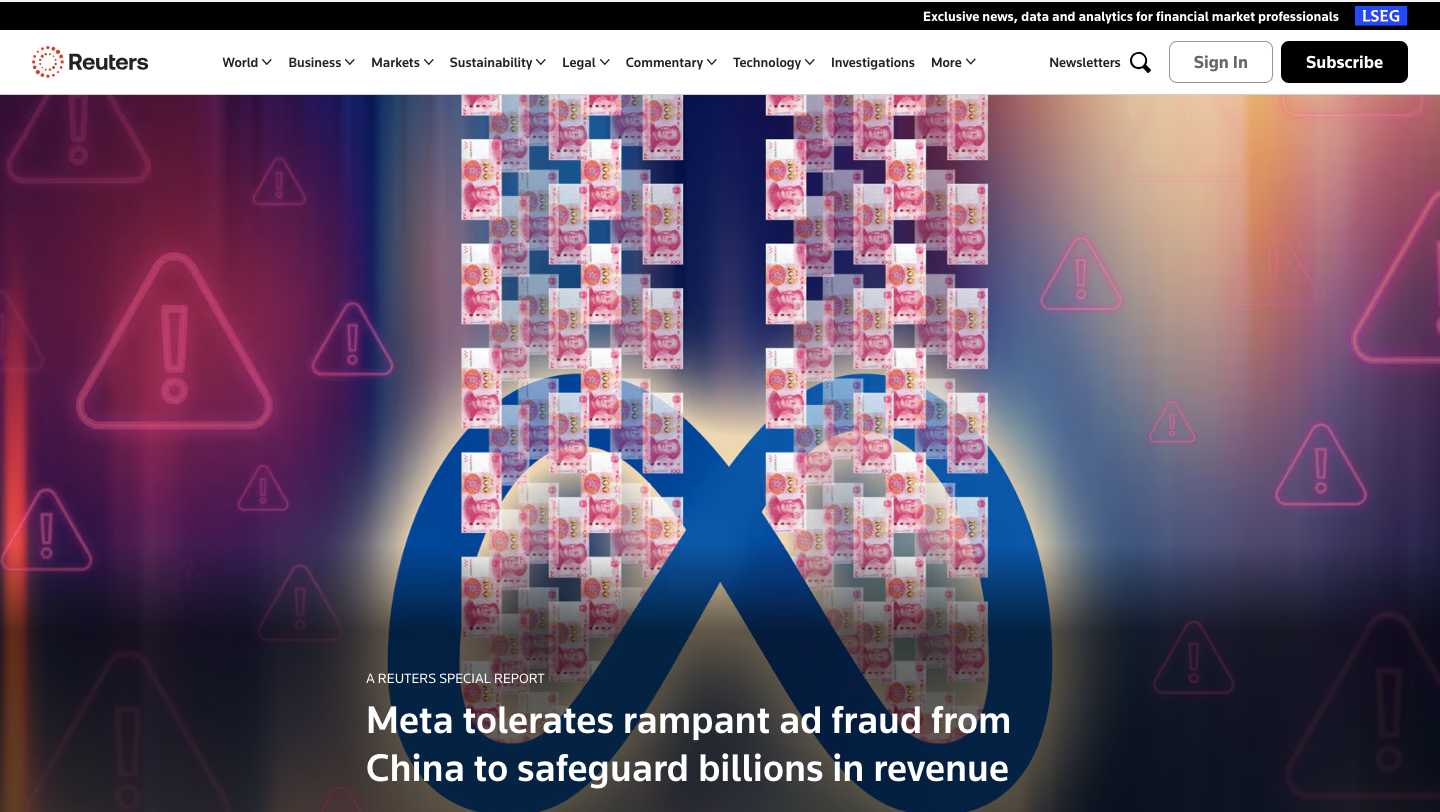The width and height of the screenshot is (1440, 812).
Task: Expand the Business dropdown chevron
Action: point(350,62)
